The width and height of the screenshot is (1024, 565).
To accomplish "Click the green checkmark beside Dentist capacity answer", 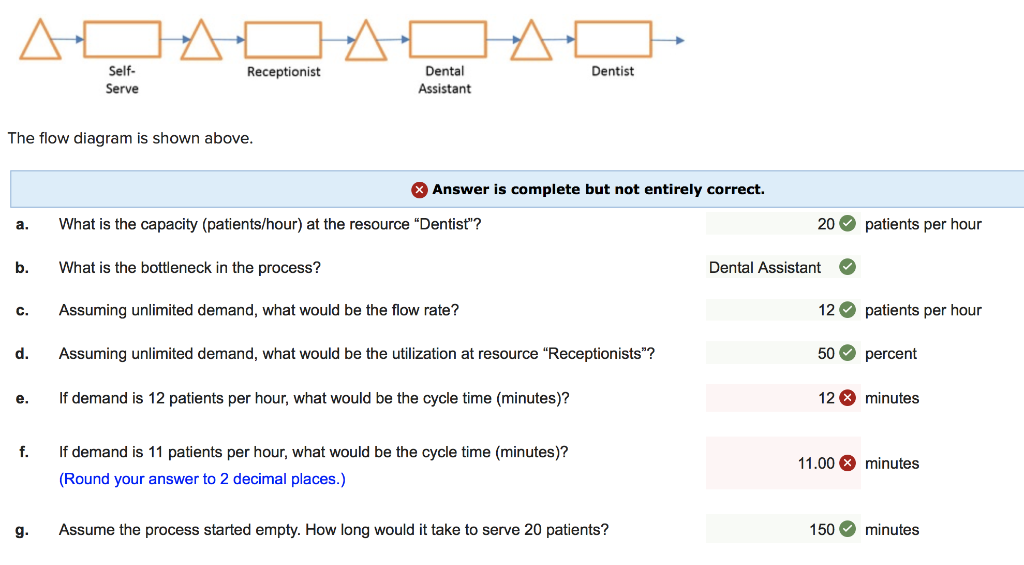I will click(x=847, y=224).
